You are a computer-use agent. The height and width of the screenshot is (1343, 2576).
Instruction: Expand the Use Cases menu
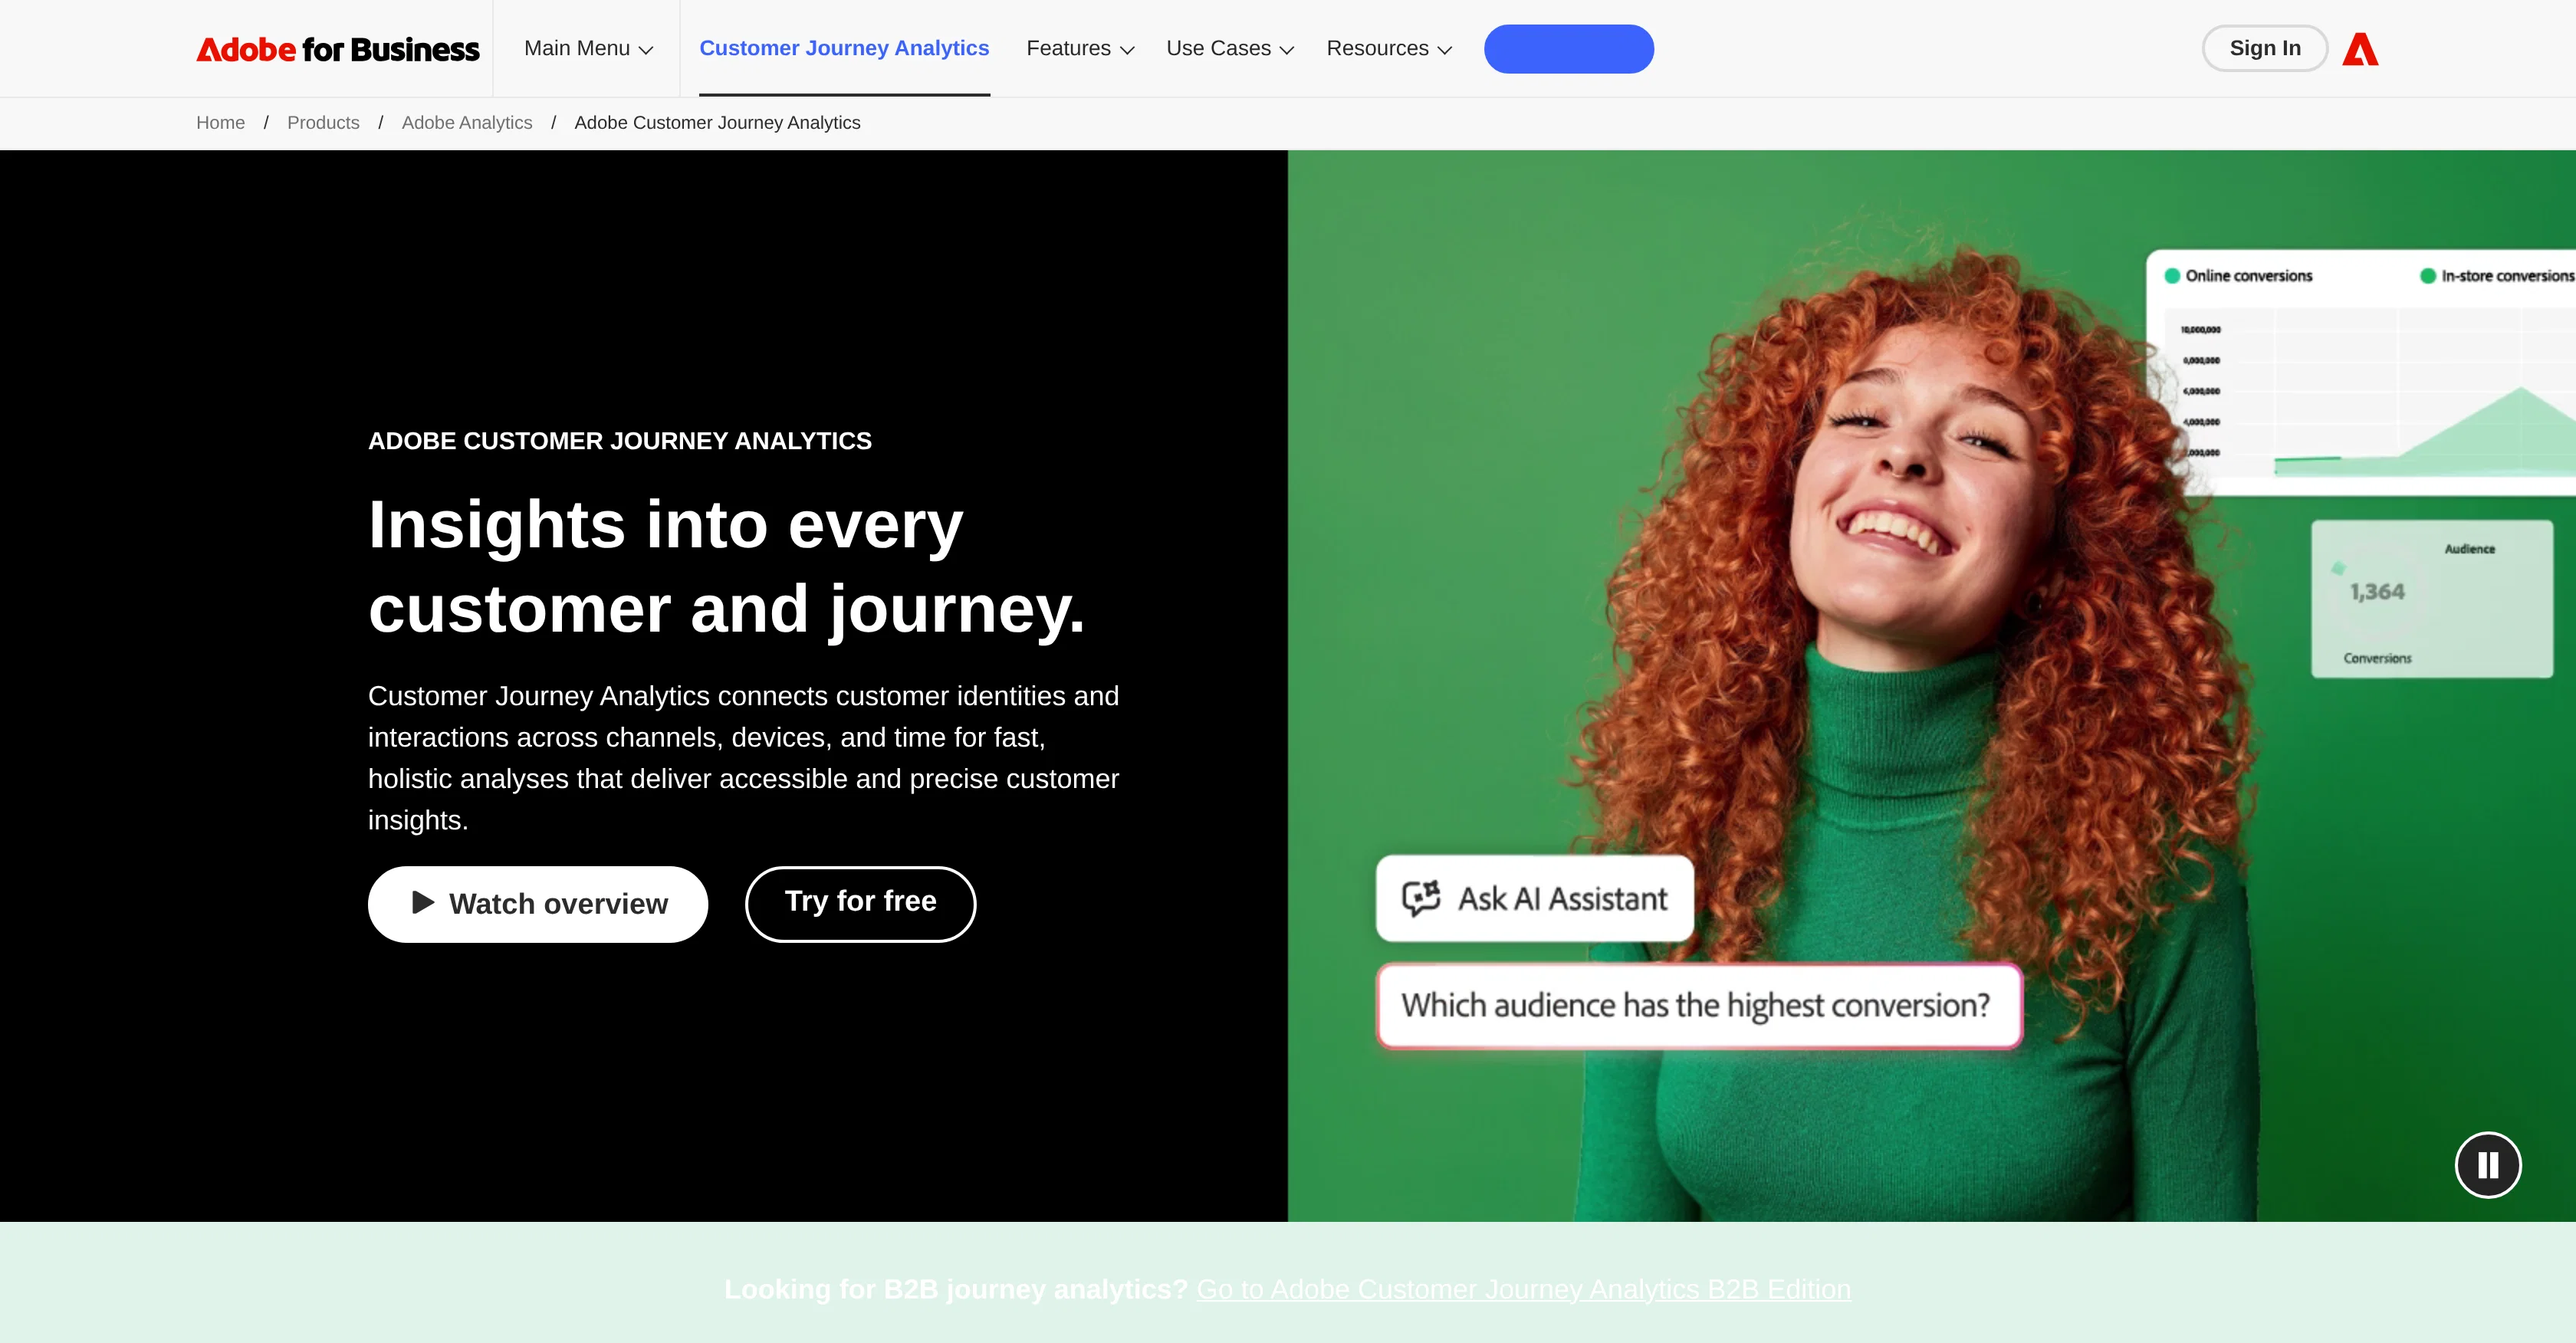[1230, 48]
